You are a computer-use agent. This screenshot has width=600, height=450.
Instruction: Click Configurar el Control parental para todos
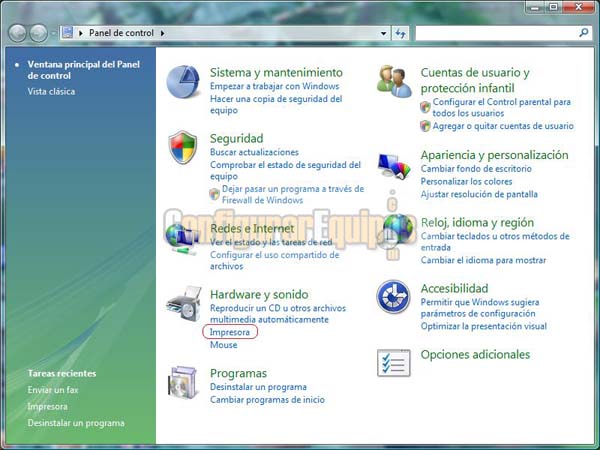pos(502,108)
